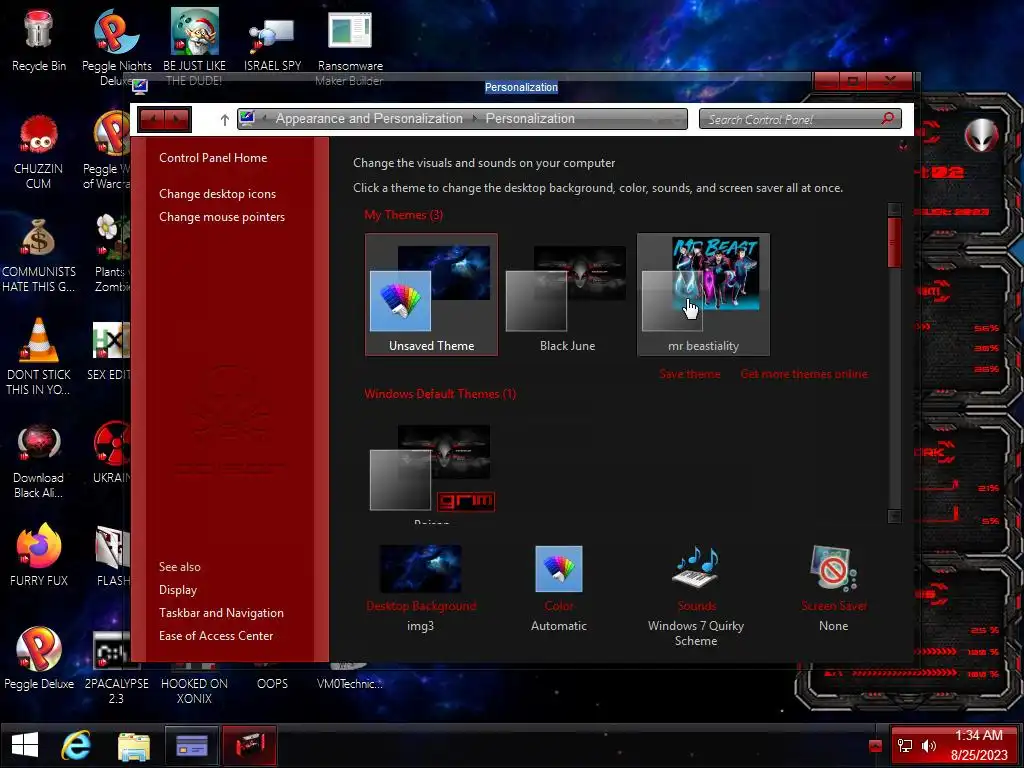Click the Search Control Panel field
Screen dimensions: 1024x768
800,119
